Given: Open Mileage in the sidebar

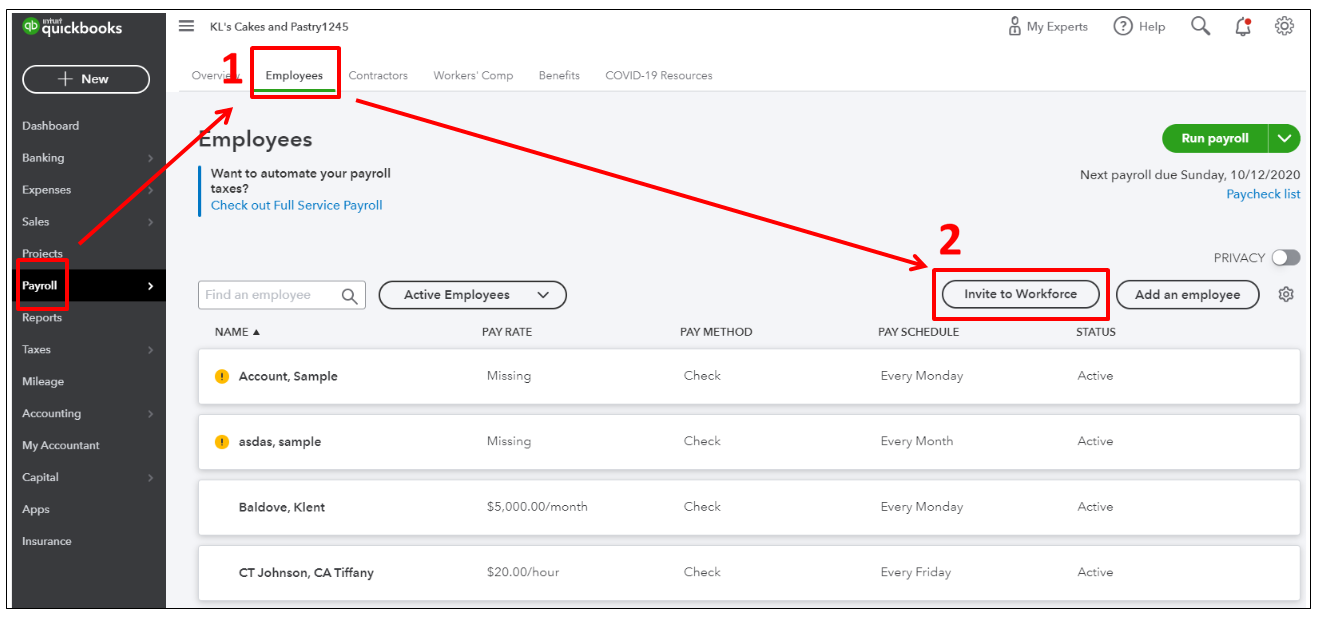Looking at the screenshot, I should click(x=43, y=382).
